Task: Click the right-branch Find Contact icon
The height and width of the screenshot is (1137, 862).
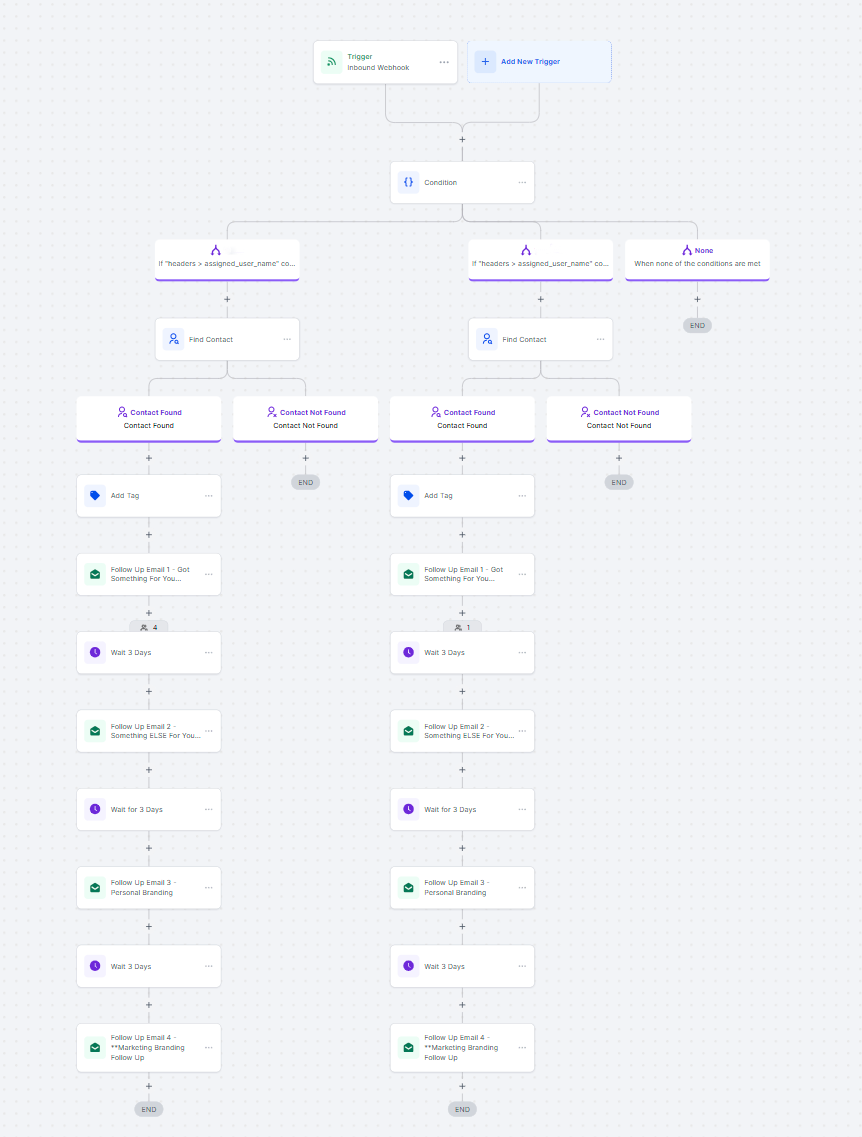Action: 486,339
